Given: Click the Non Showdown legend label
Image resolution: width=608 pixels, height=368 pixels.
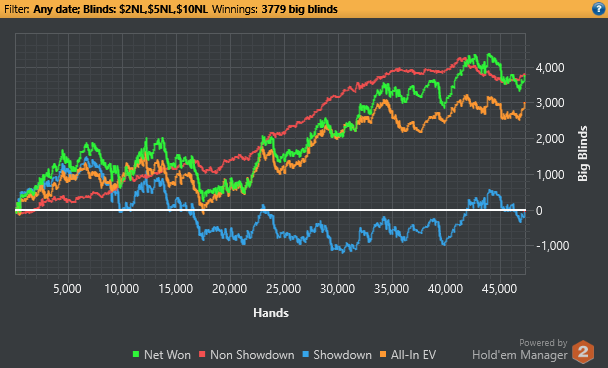Looking at the screenshot, I should click(252, 354).
